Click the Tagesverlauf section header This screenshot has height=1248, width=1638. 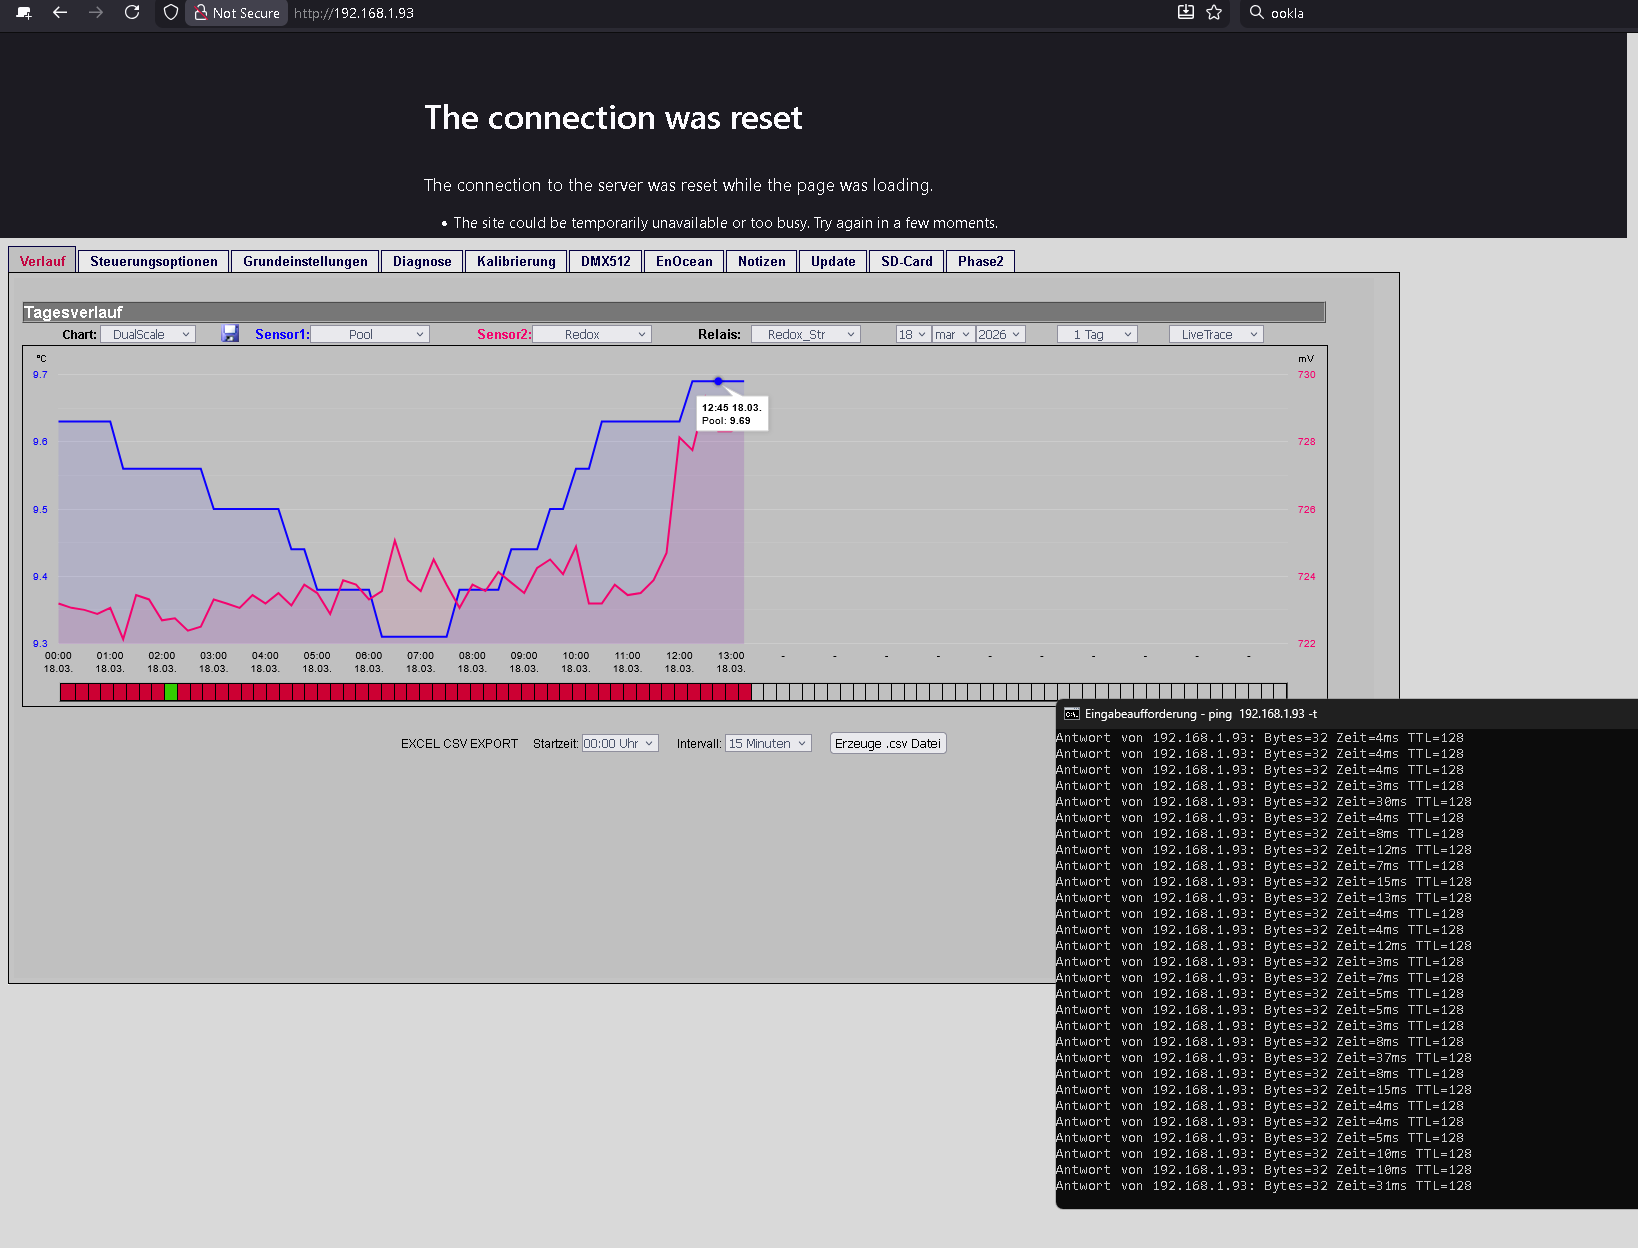click(x=674, y=312)
